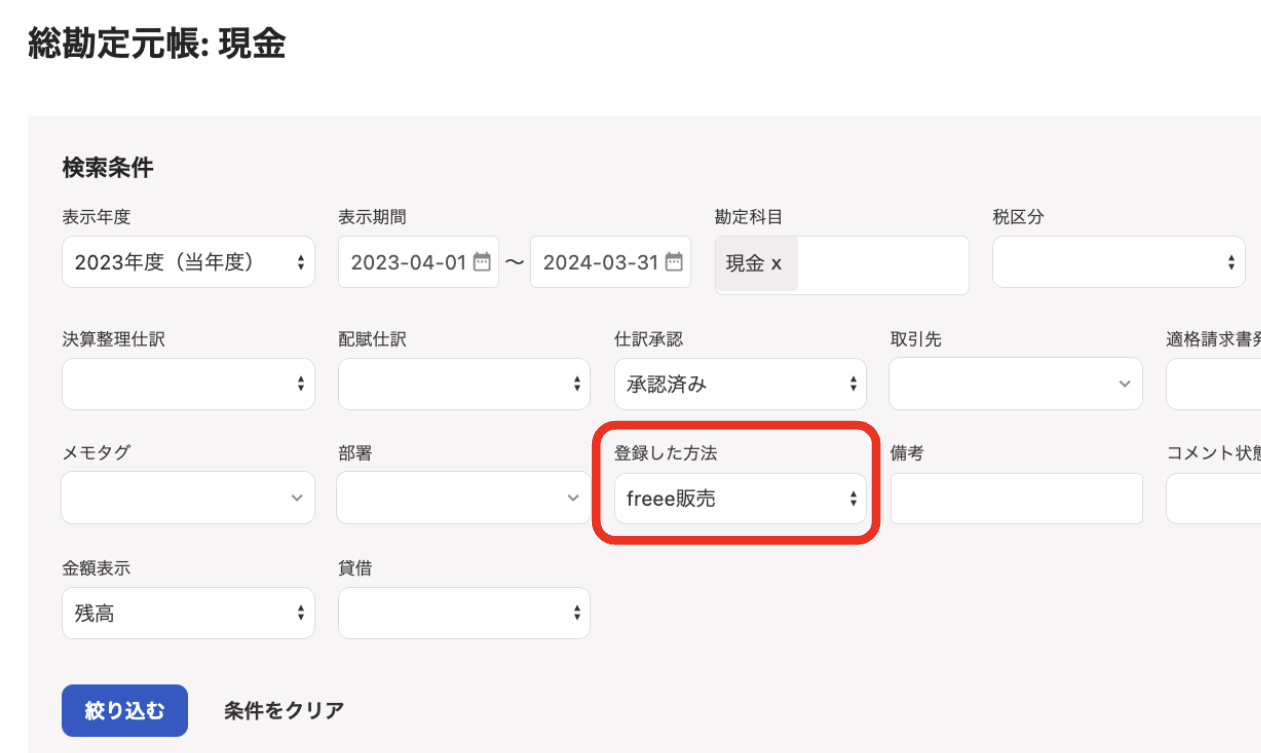Expand the 取引先 combo box
1261x753 pixels.
point(1015,383)
